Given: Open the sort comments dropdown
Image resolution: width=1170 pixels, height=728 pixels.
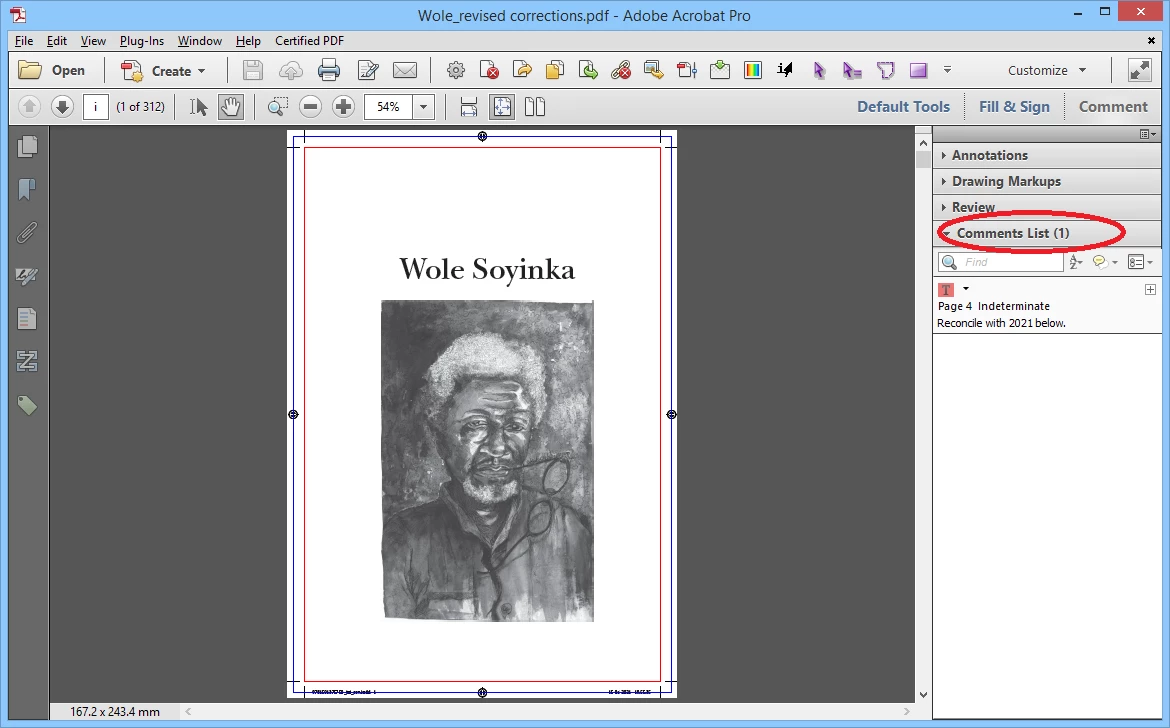Looking at the screenshot, I should click(x=1075, y=262).
